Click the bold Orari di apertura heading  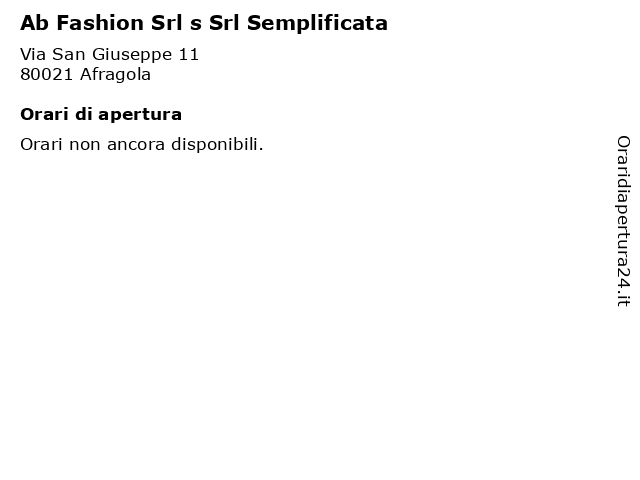pos(101,114)
